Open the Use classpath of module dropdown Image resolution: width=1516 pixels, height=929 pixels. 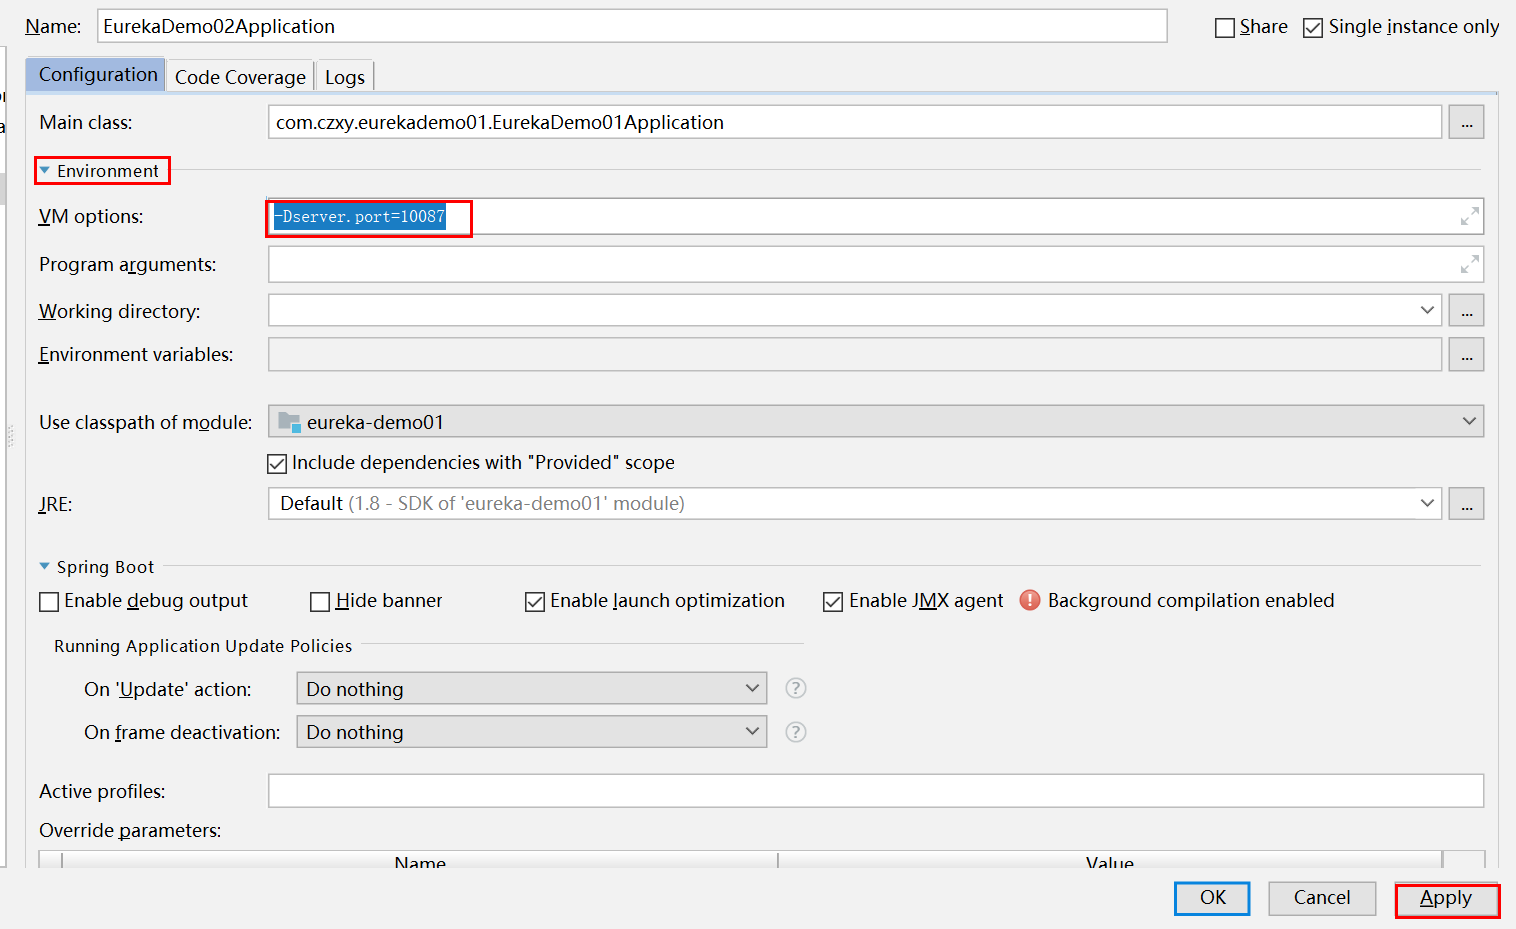tap(1469, 421)
